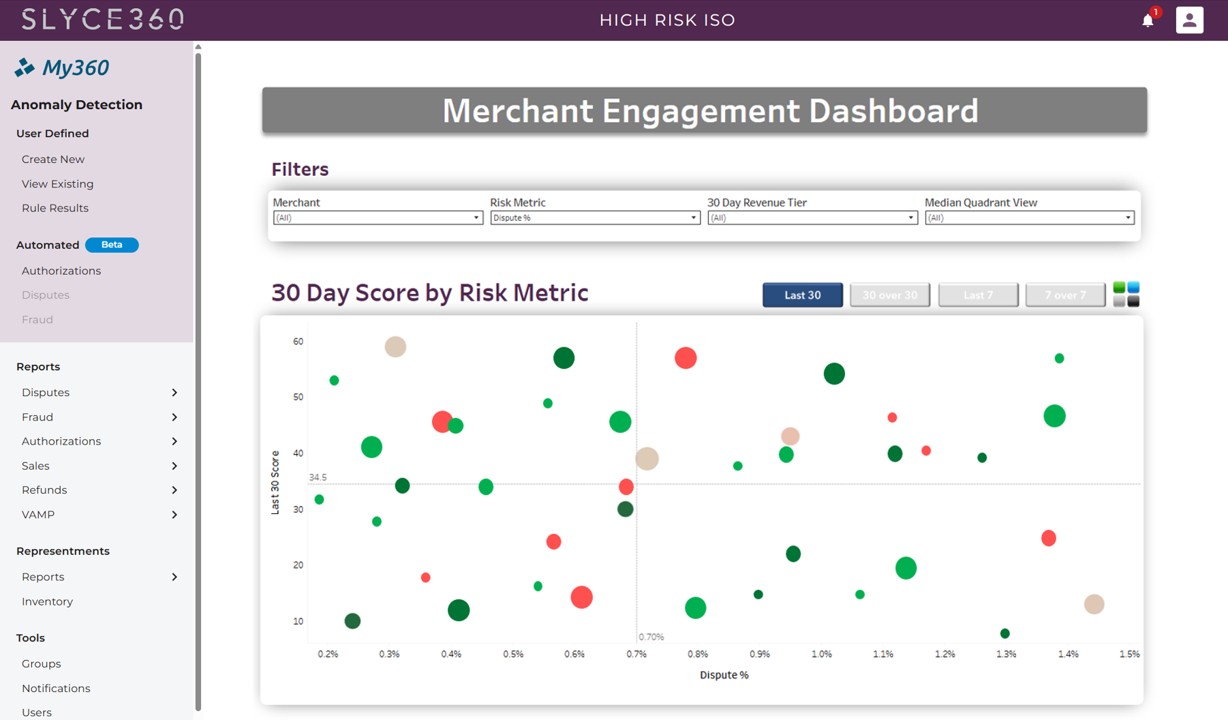Image resolution: width=1228 pixels, height=720 pixels.
Task: Click the Dispute % axis title
Action: (x=724, y=675)
